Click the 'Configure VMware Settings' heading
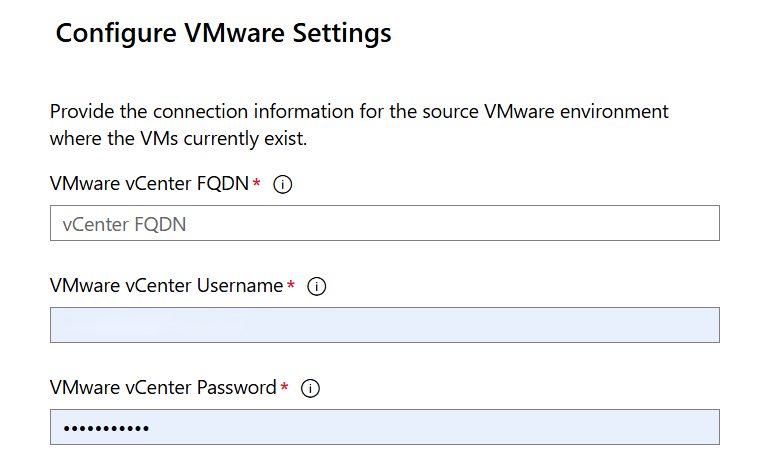Image resolution: width=763 pixels, height=473 pixels. pos(223,34)
